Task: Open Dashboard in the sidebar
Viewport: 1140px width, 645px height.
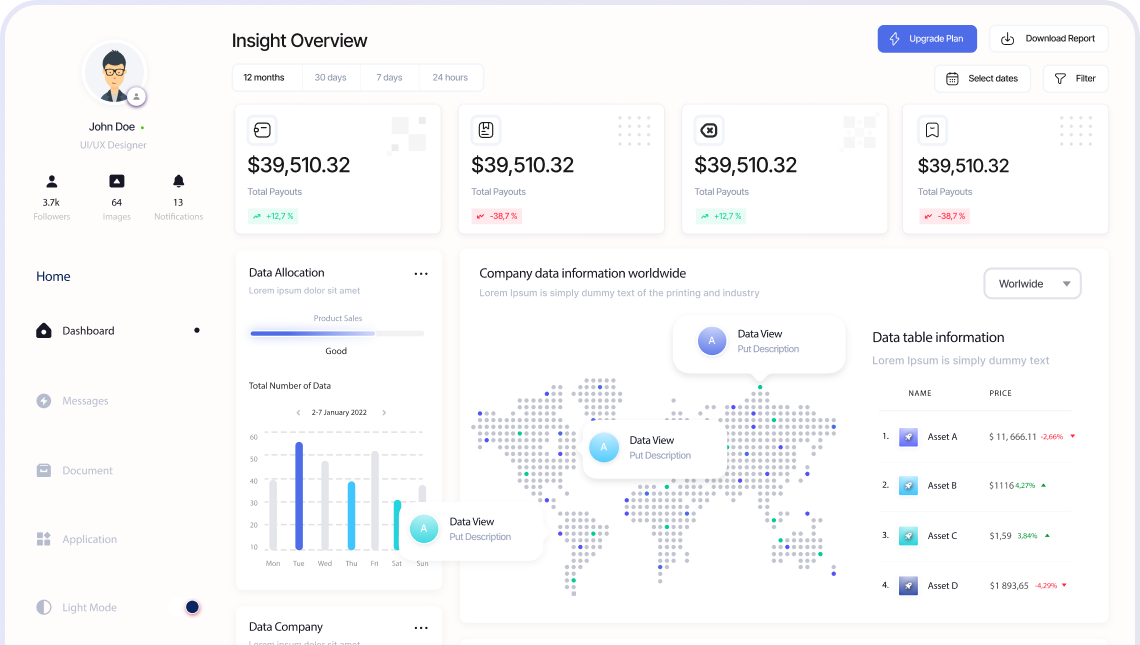Action: tap(88, 331)
